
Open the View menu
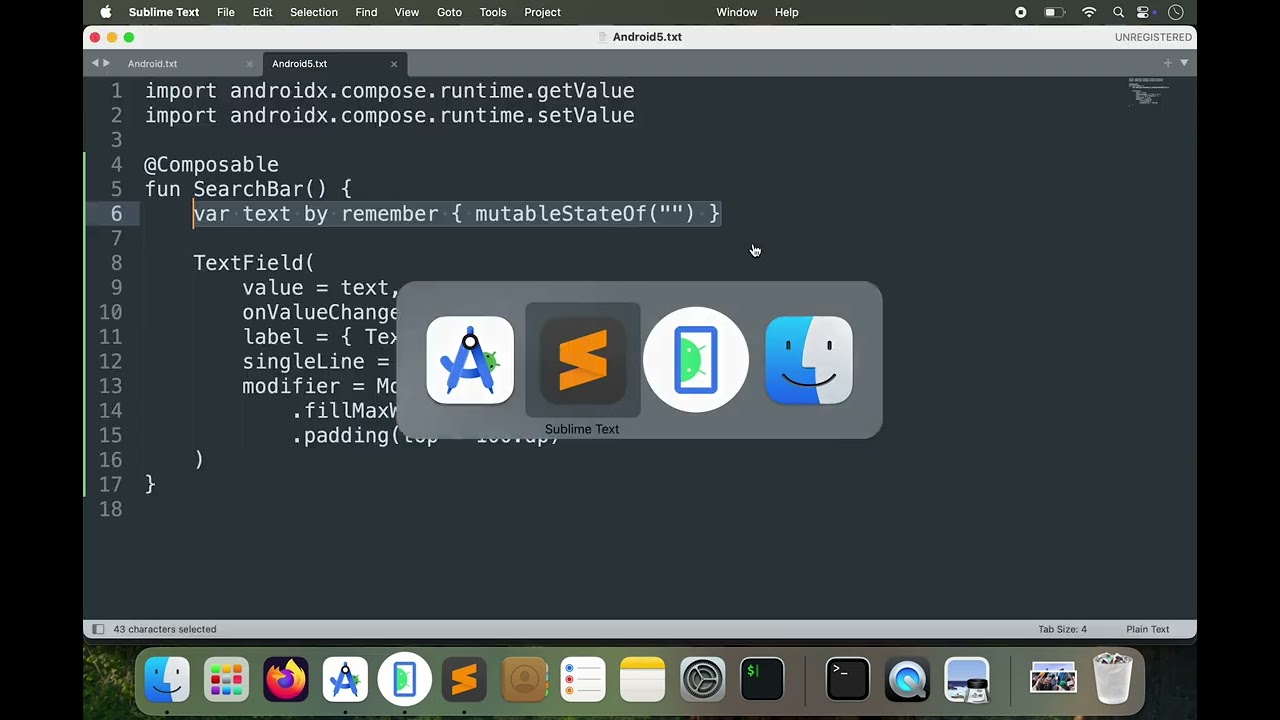(407, 12)
